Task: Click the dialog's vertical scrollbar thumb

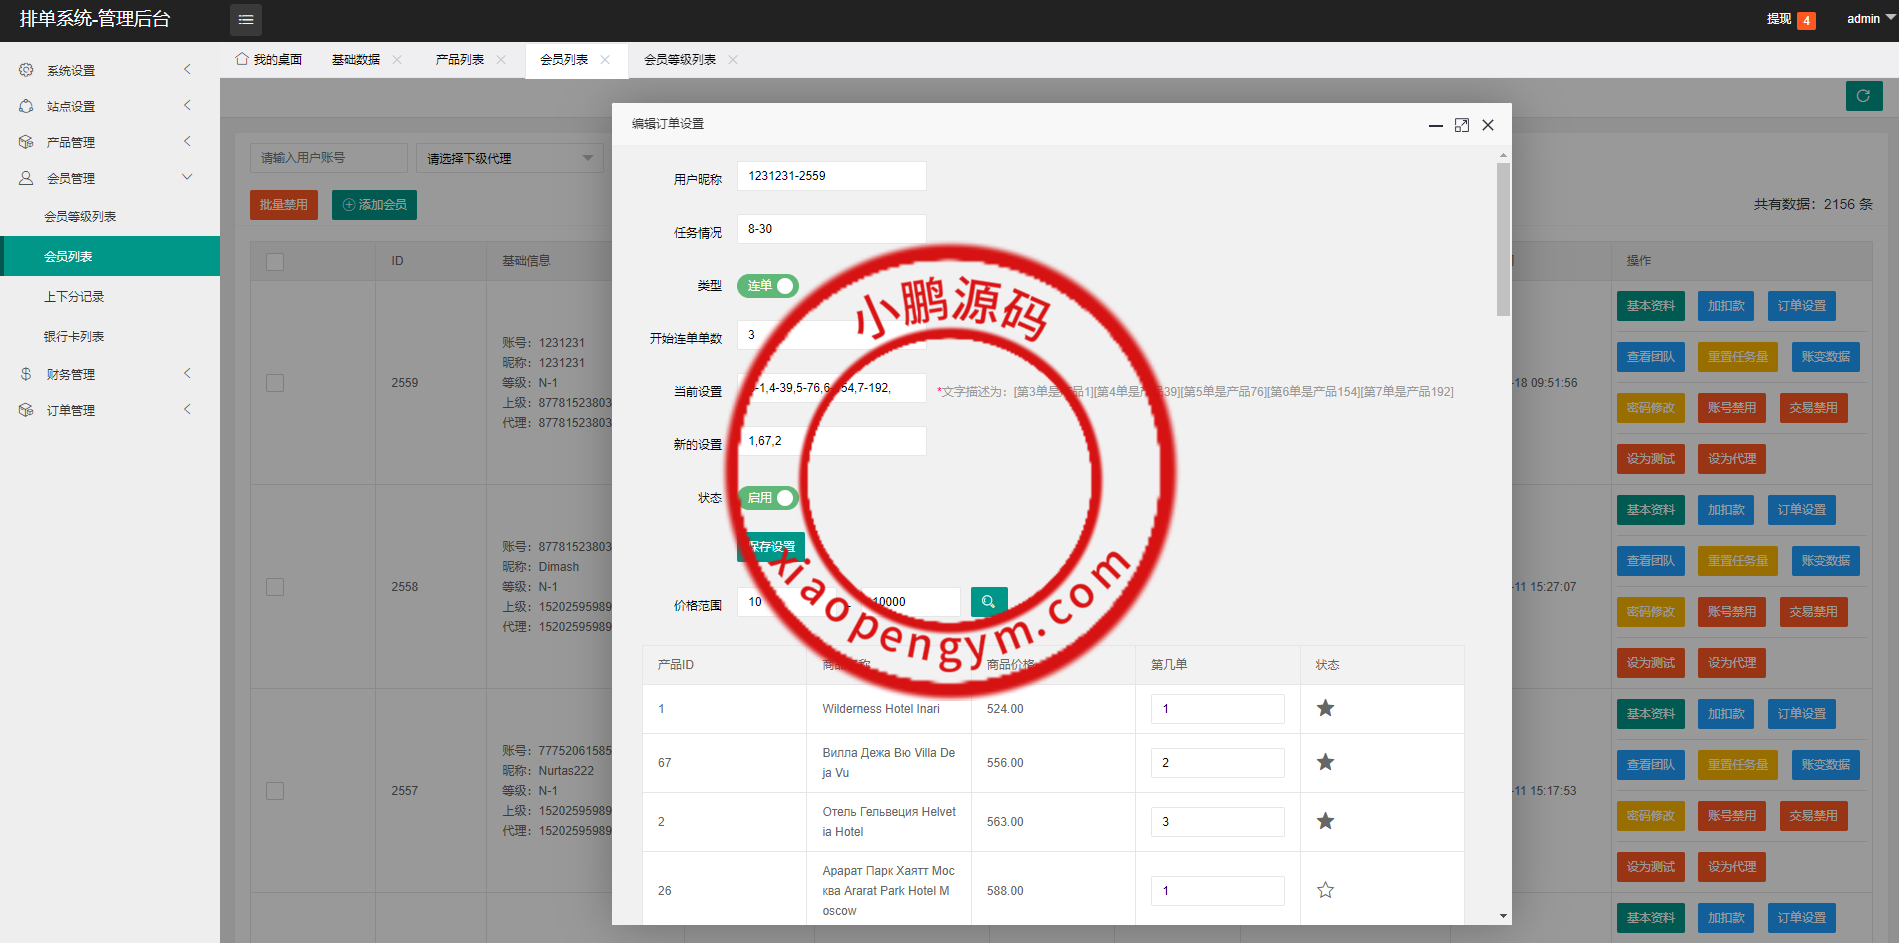Action: [x=1503, y=240]
